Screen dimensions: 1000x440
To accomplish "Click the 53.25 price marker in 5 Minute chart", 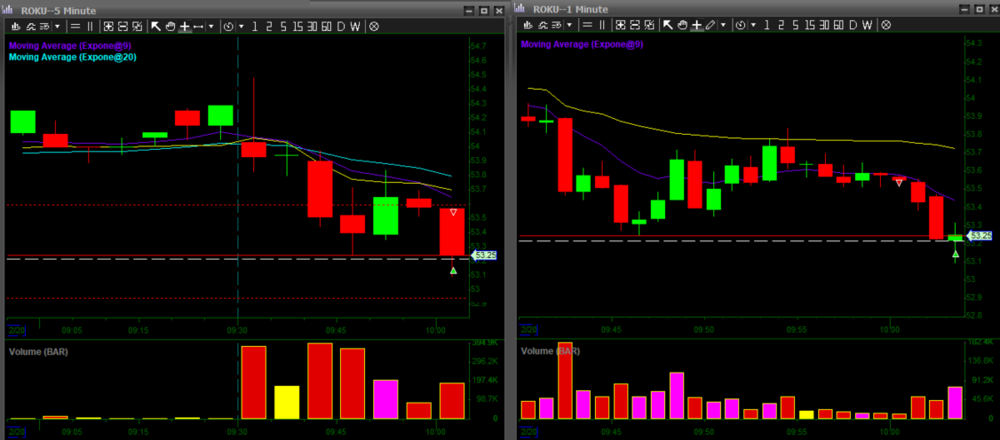I will coord(483,255).
